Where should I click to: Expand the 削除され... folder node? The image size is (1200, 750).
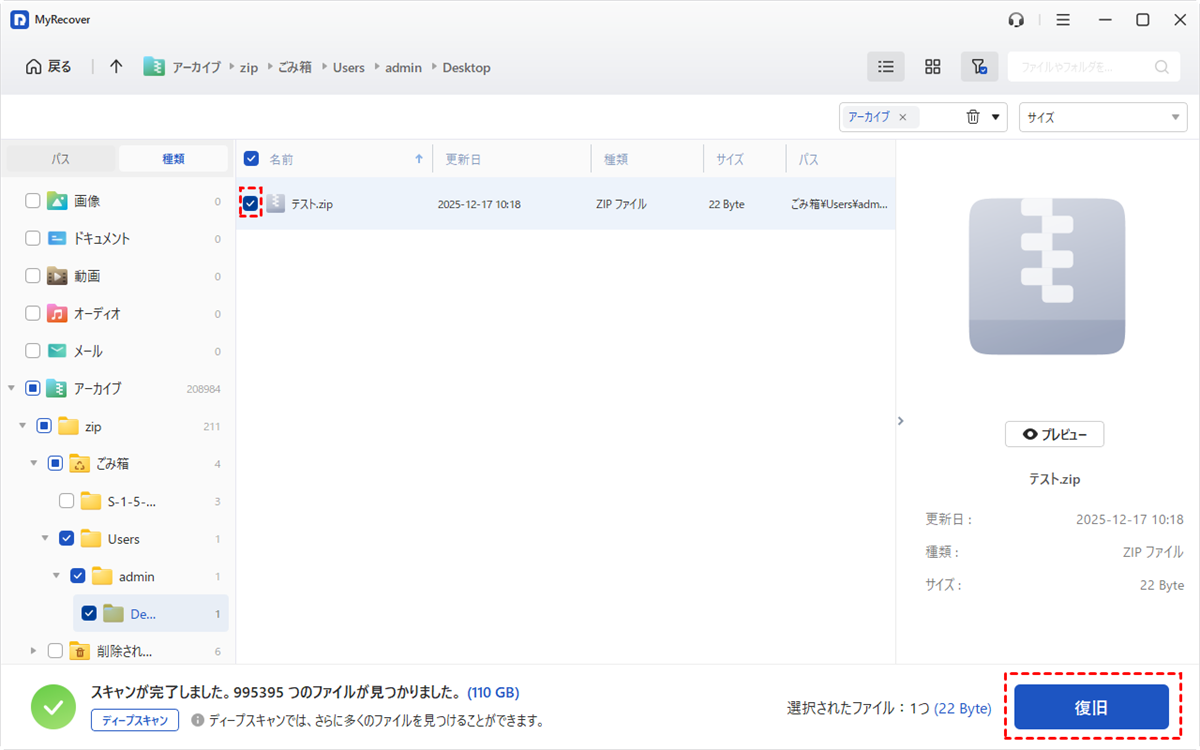pos(33,651)
